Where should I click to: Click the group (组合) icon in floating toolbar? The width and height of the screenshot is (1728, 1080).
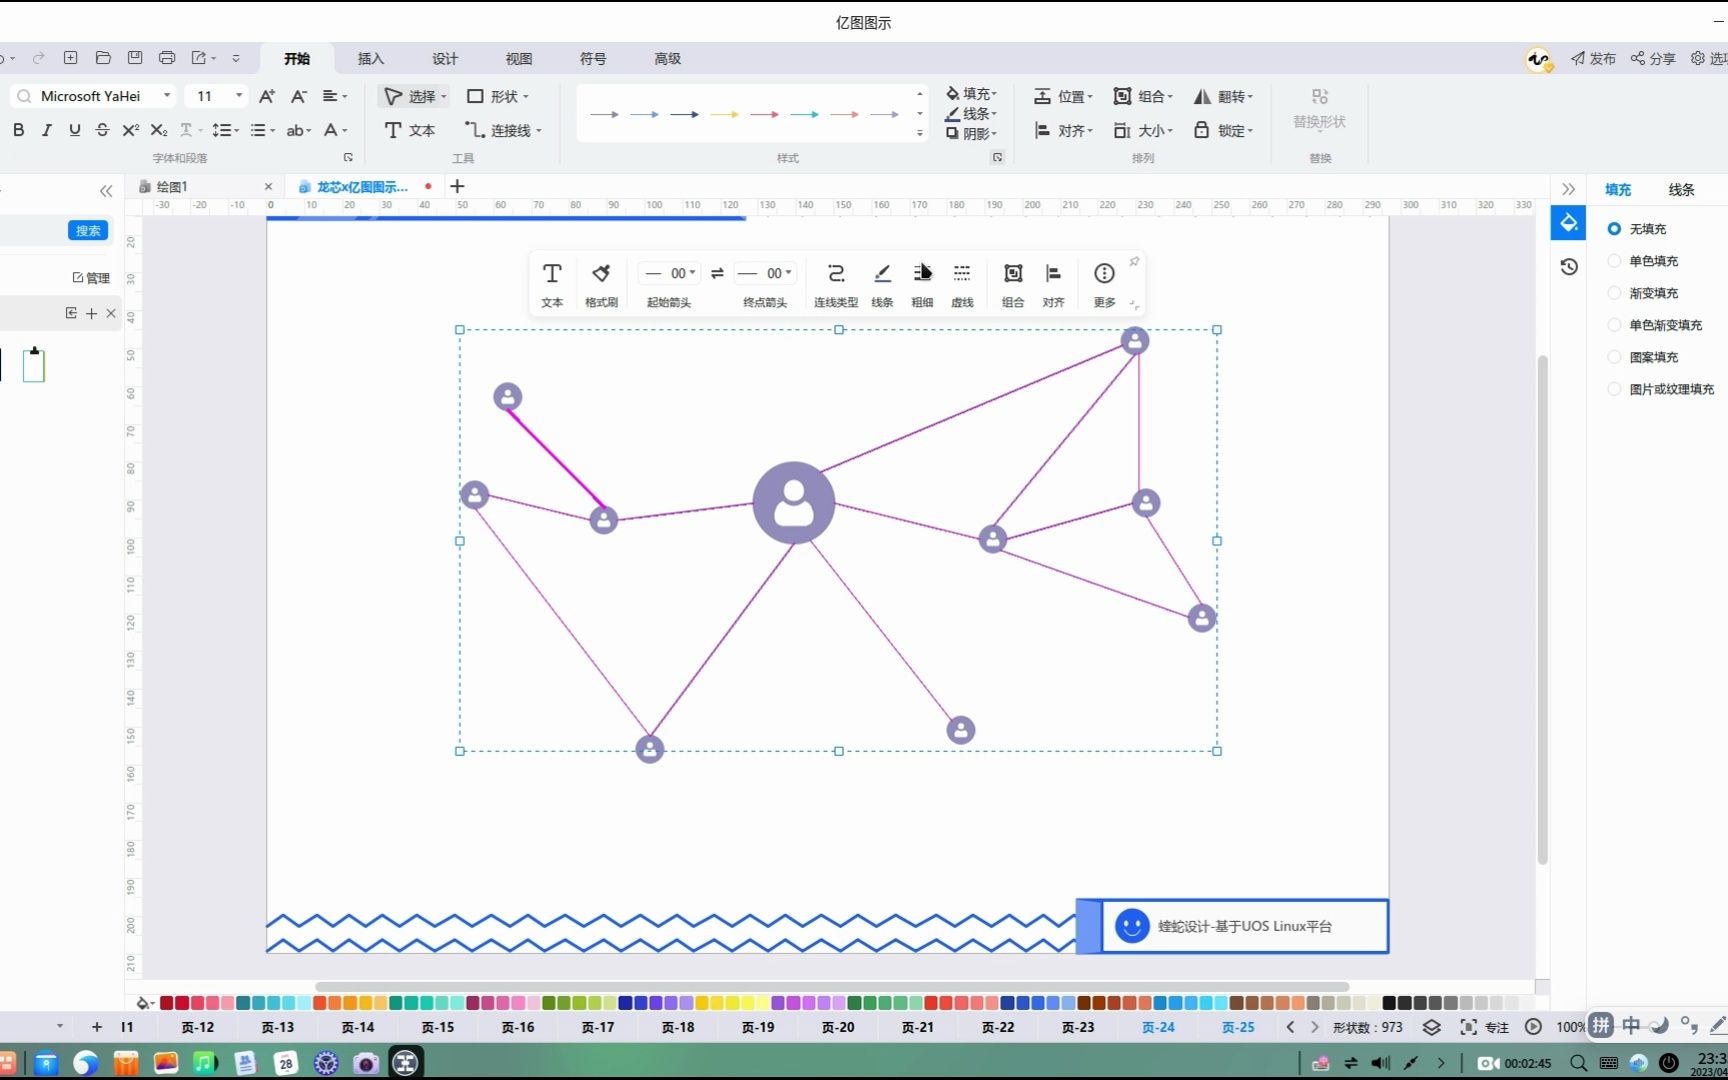click(x=1013, y=274)
